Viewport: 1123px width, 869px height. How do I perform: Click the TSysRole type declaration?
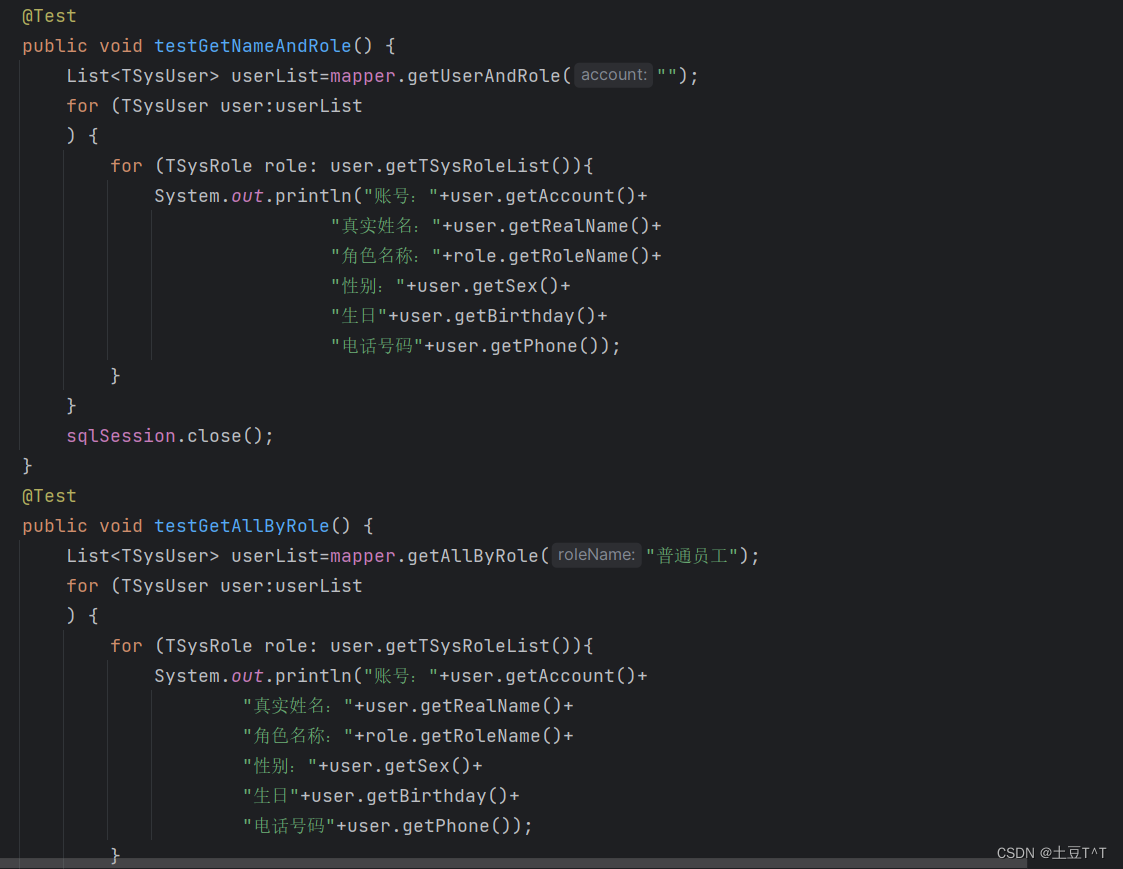(x=207, y=165)
